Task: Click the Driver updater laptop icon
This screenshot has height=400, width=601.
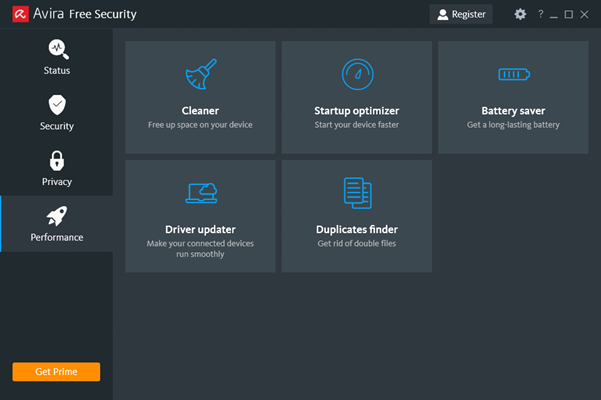Action: (x=202, y=193)
